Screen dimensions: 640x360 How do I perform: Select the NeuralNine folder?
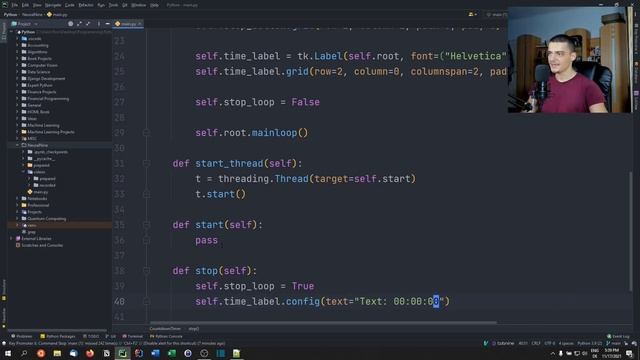[x=38, y=145]
